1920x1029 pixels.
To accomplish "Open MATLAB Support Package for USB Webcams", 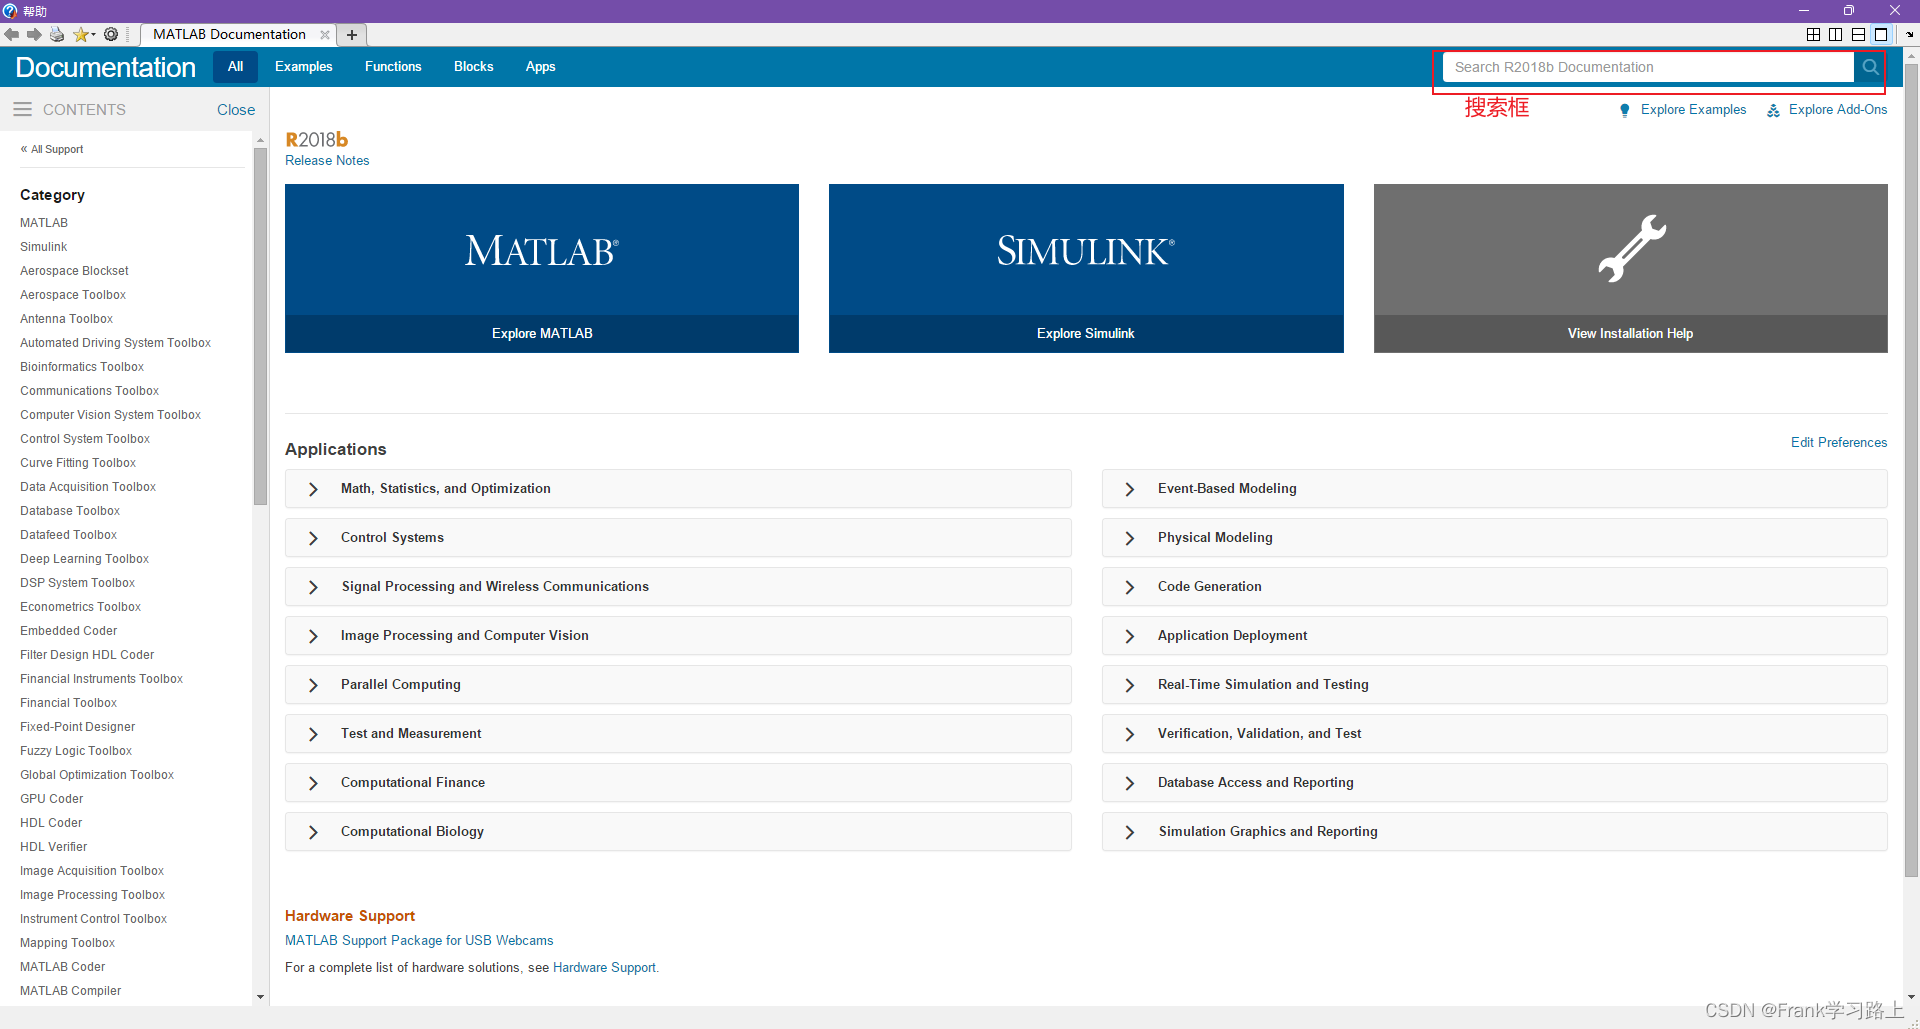I will [419, 941].
